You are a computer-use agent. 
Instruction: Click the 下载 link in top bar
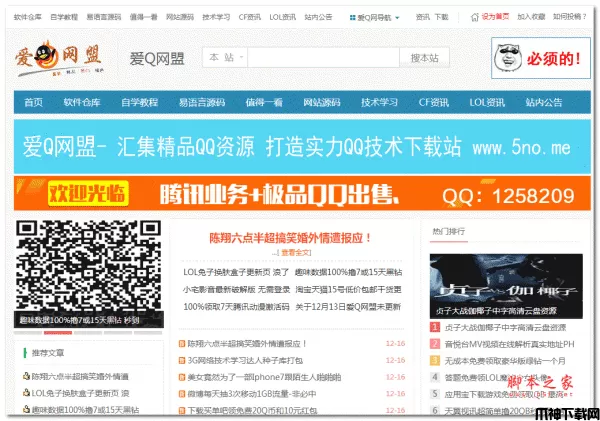tap(441, 17)
